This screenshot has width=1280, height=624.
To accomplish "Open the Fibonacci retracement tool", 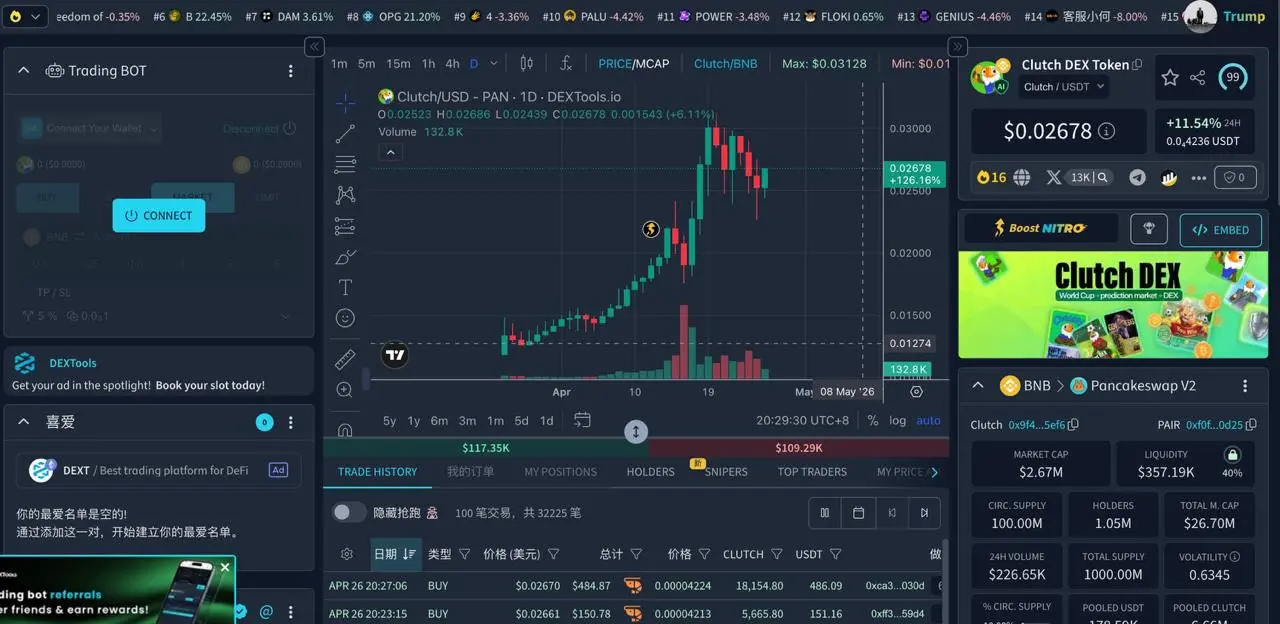I will (x=345, y=164).
